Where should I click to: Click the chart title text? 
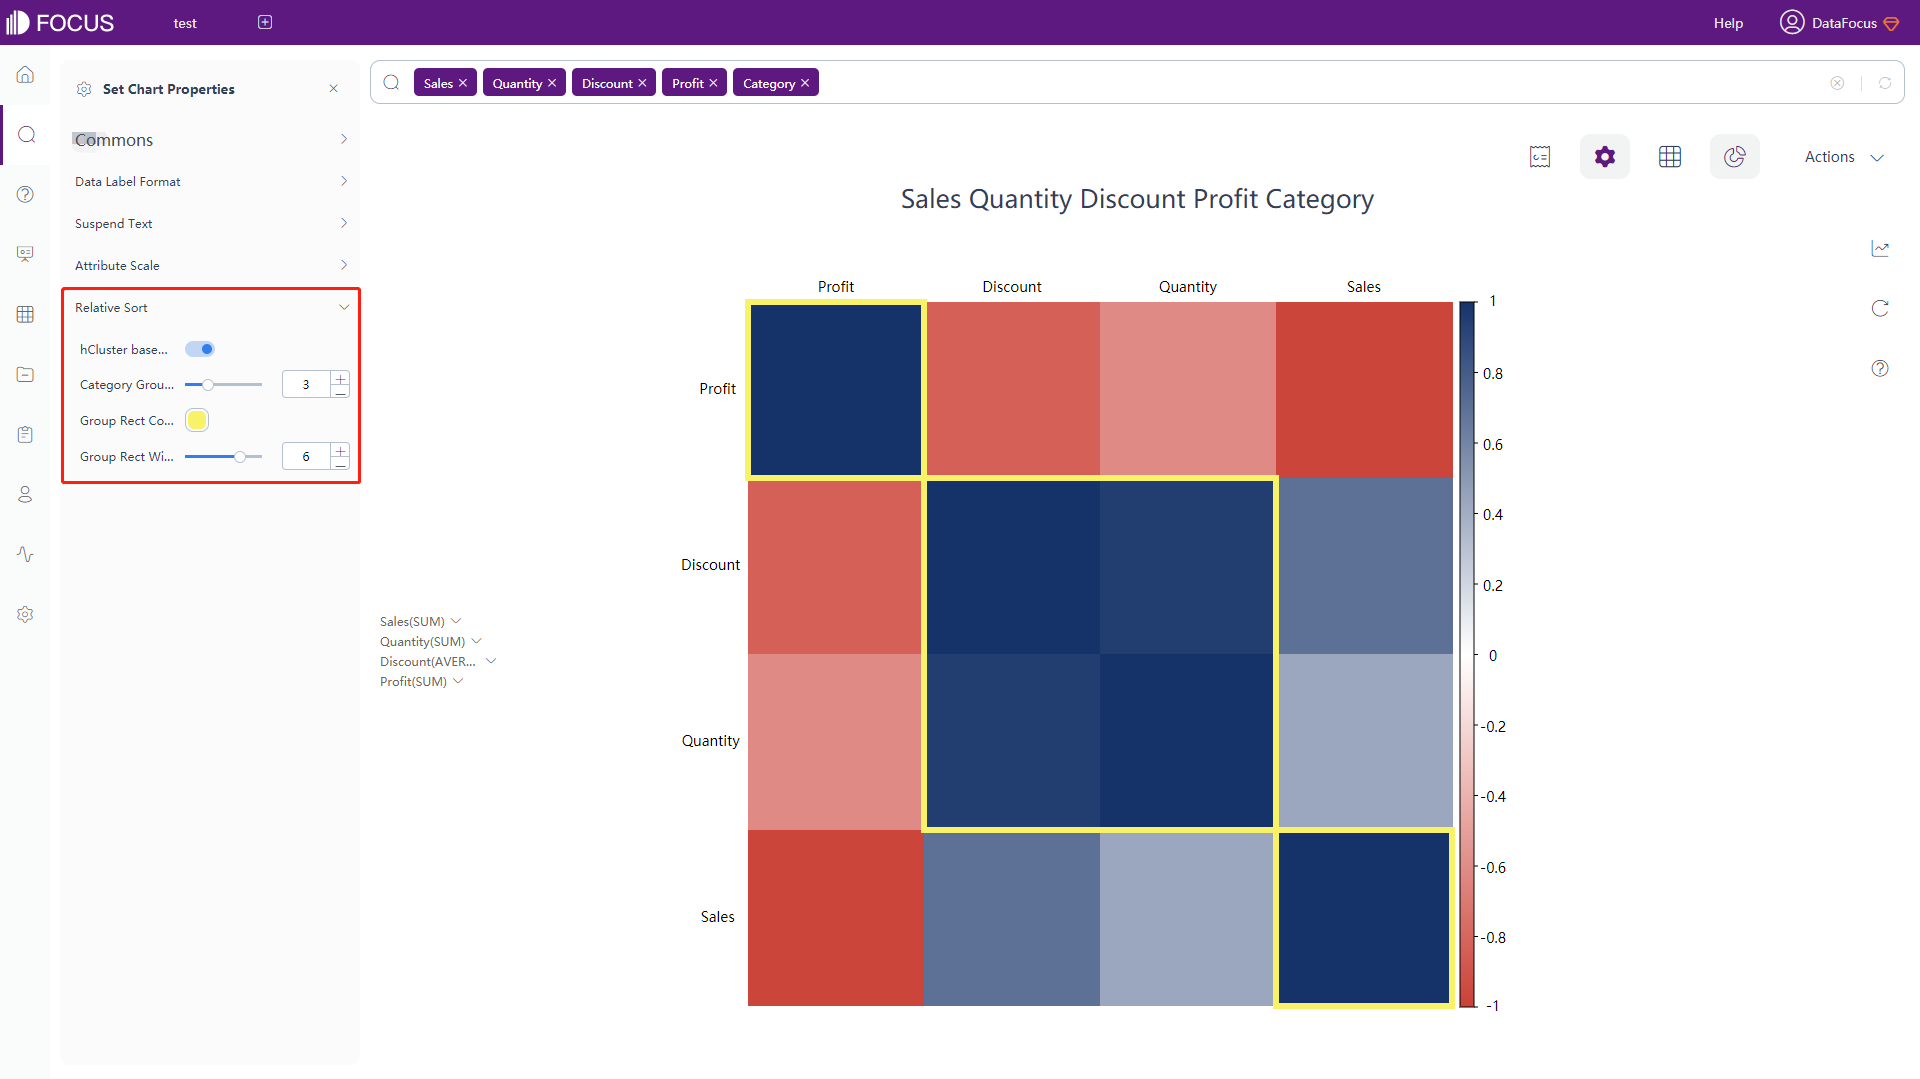[1137, 199]
